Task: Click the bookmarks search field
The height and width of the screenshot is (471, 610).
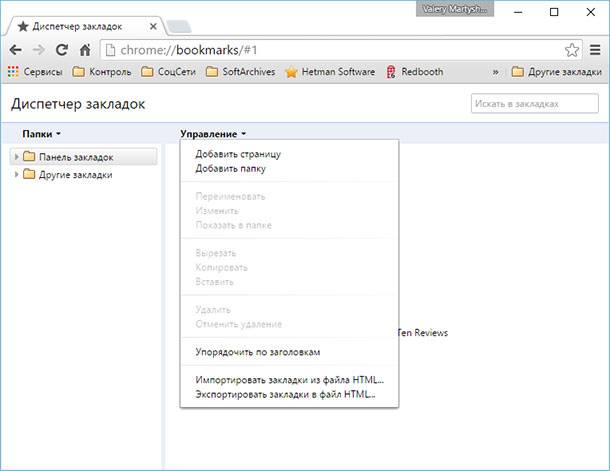Action: pos(535,104)
